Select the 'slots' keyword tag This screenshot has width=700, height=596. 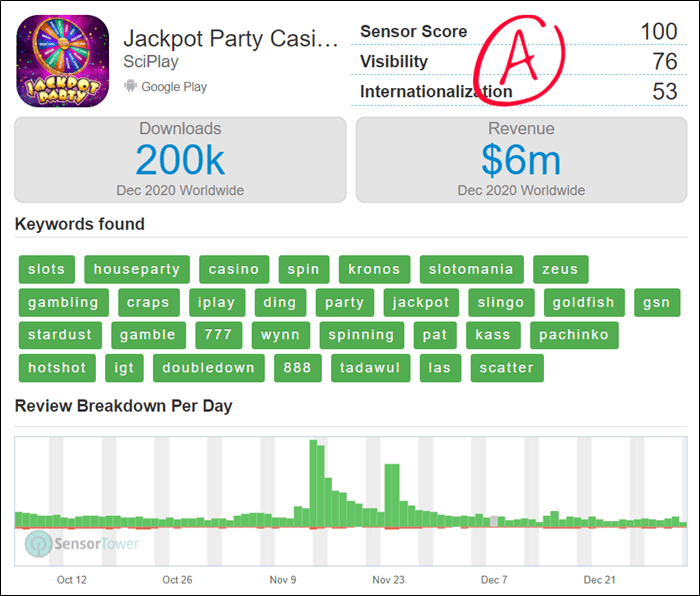[x=46, y=269]
